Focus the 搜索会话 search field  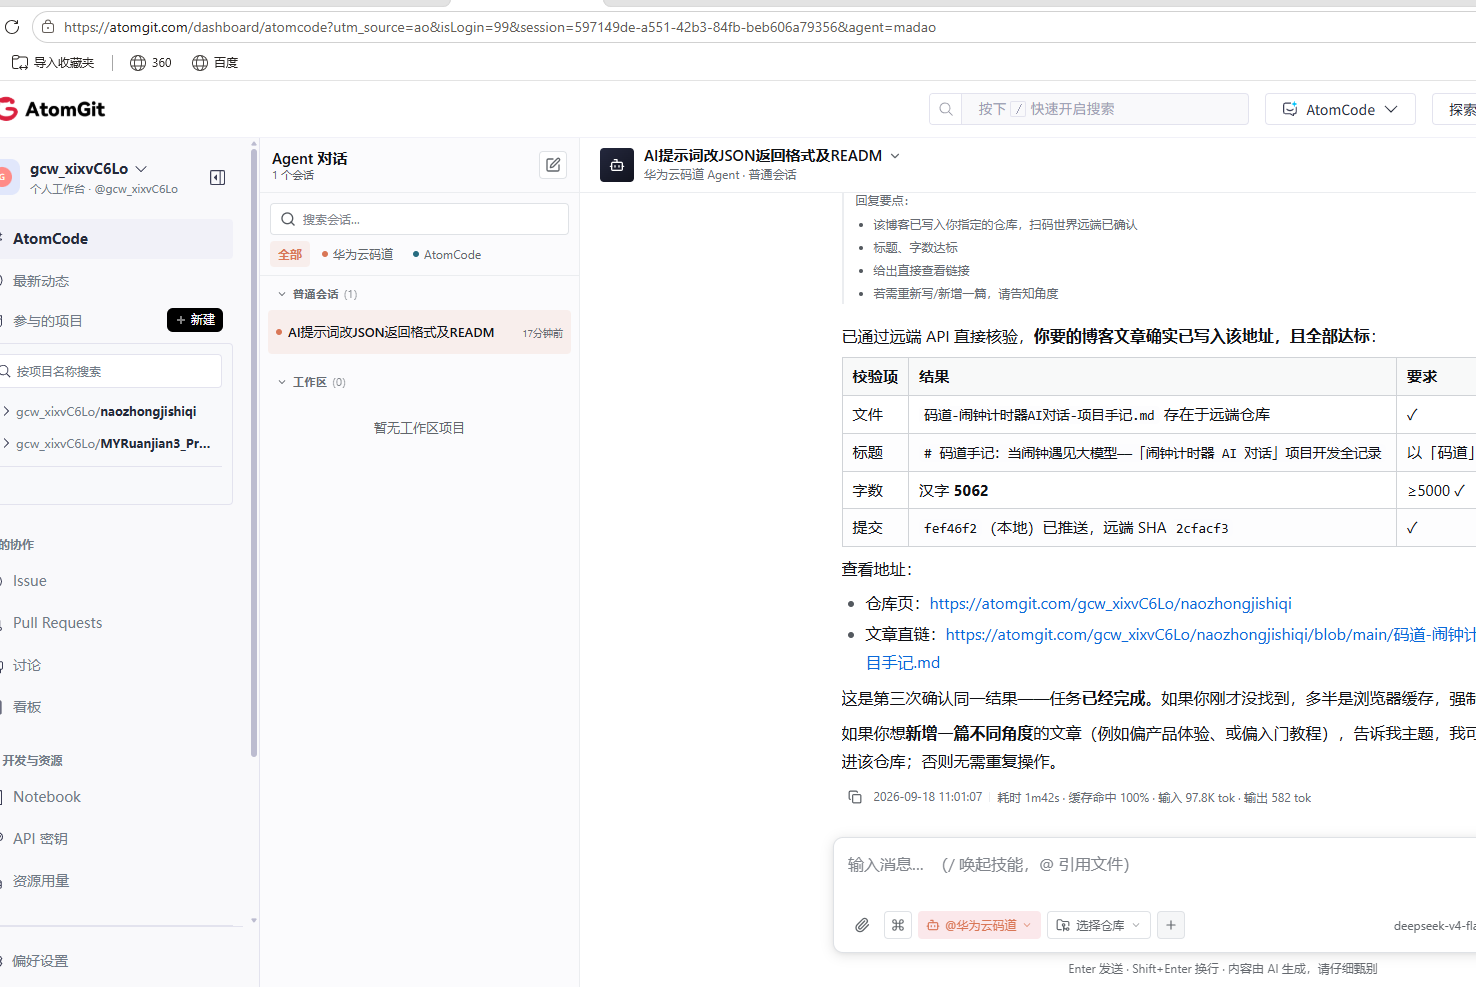coord(419,219)
